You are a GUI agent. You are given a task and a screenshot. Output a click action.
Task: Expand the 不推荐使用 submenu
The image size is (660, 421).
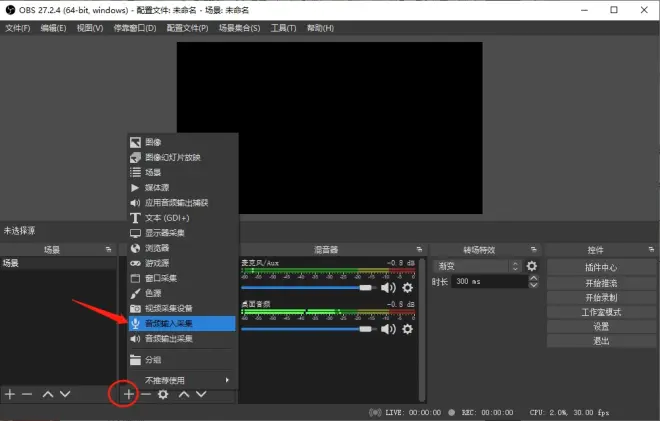[182, 381]
